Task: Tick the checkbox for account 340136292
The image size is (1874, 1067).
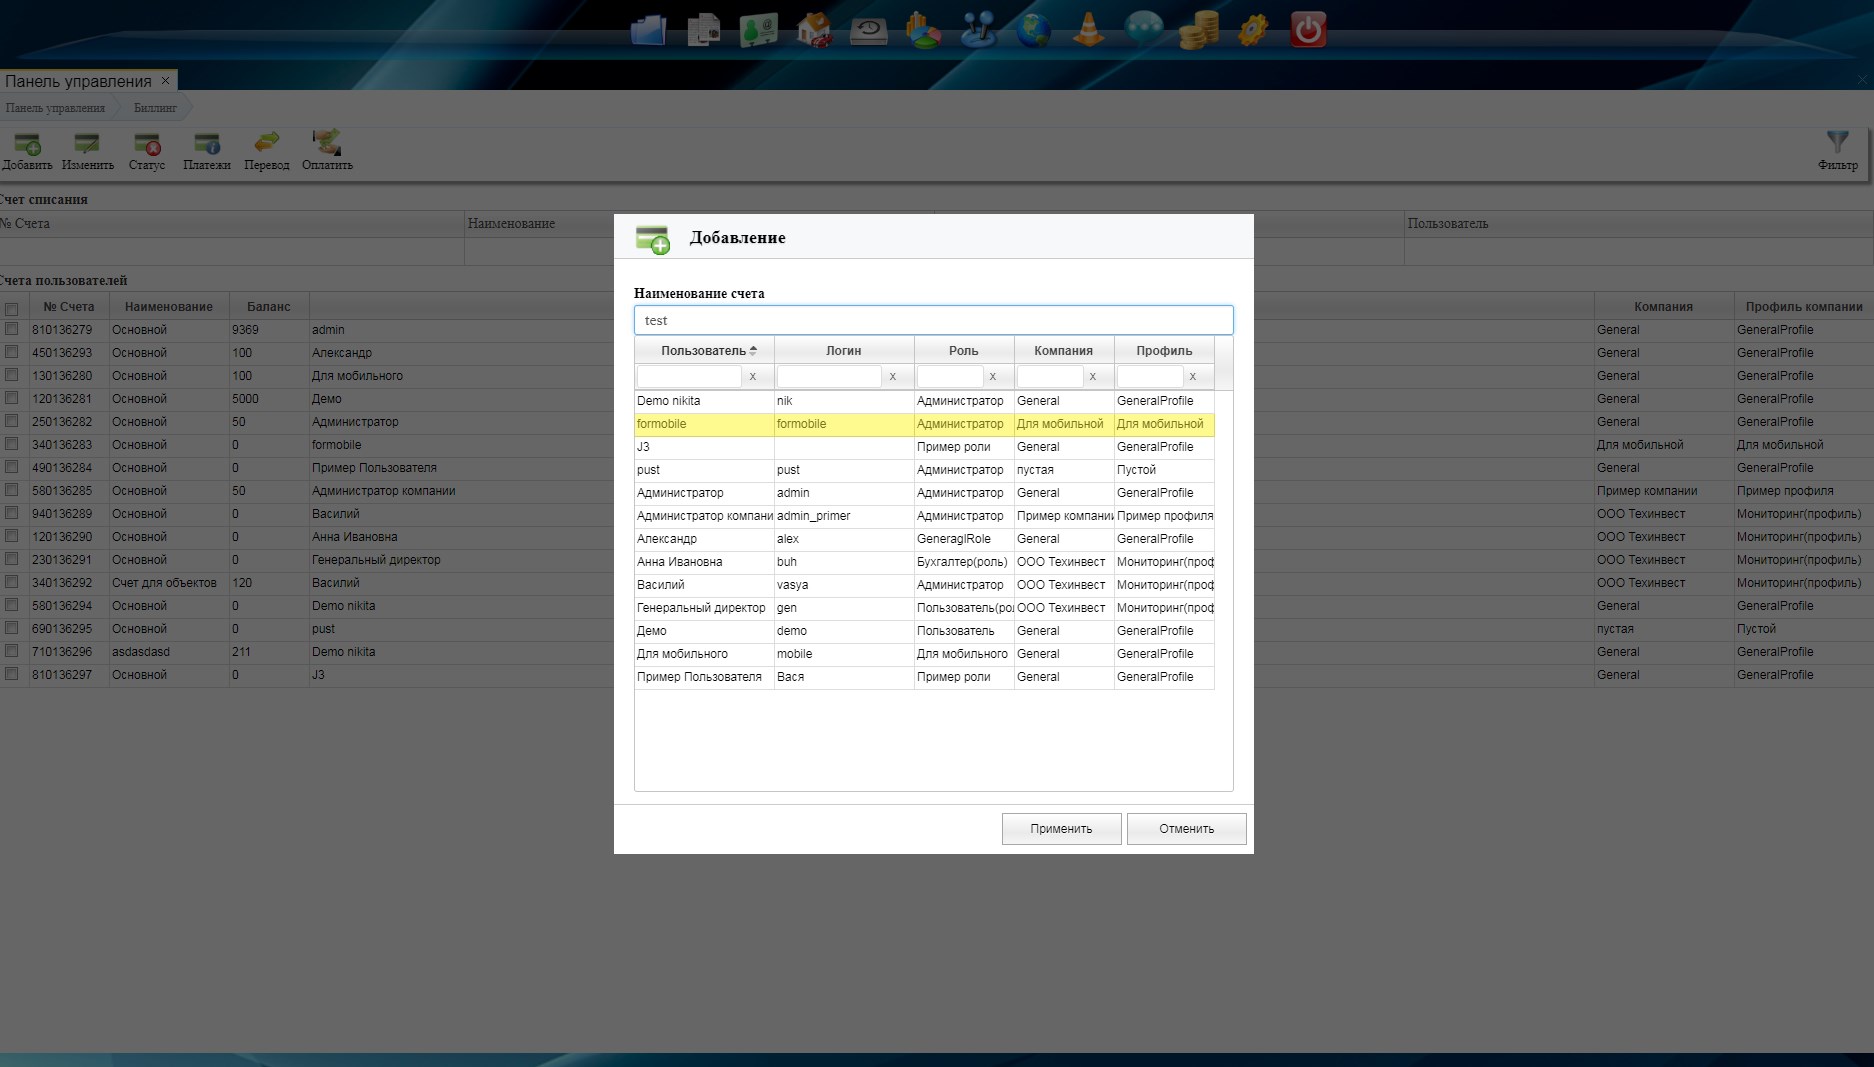Action: 12,582
